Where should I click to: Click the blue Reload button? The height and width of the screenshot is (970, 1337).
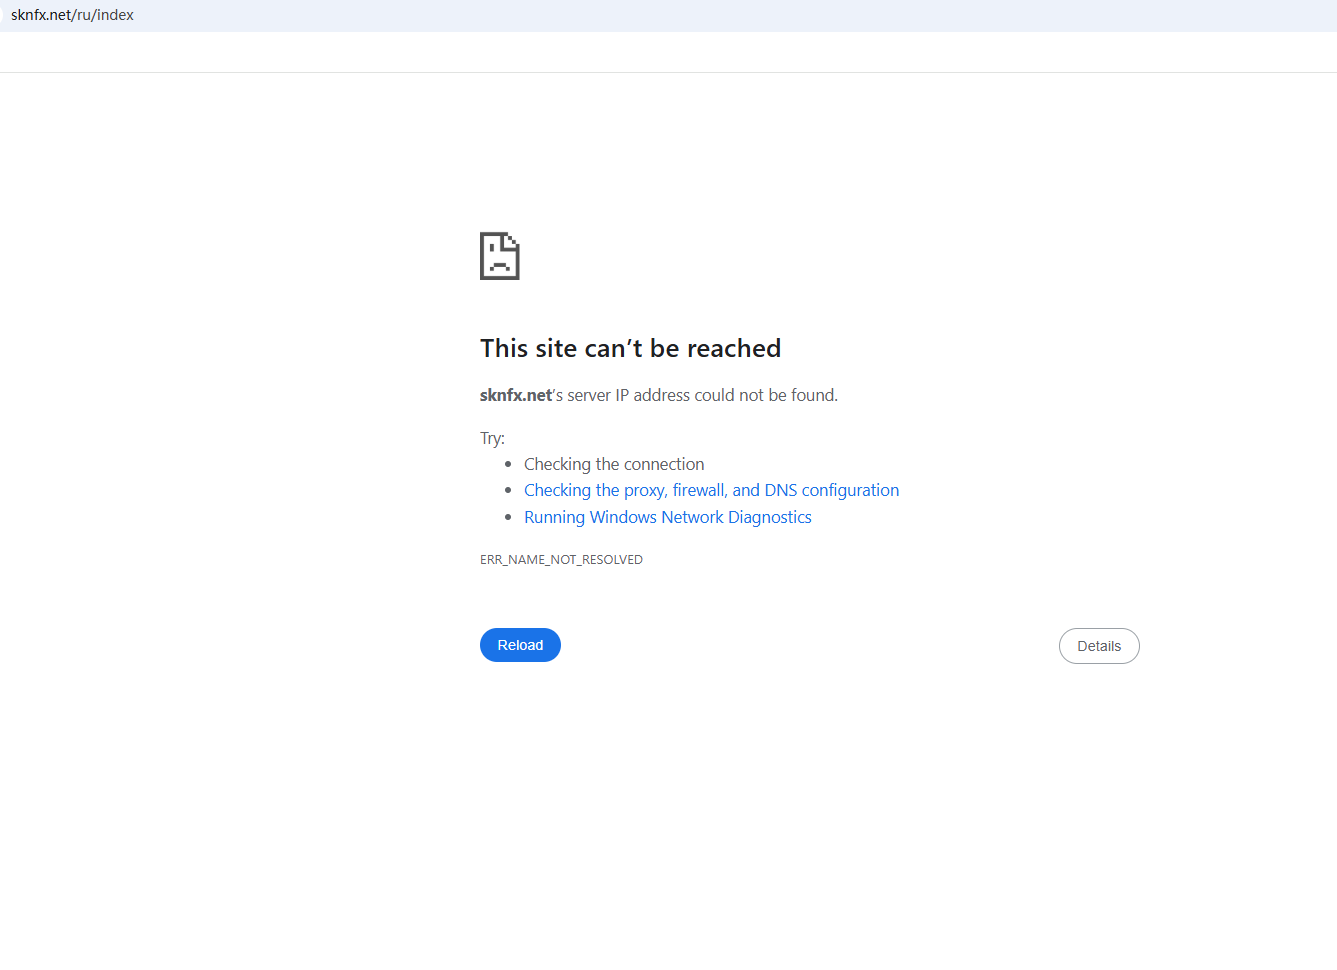pyautogui.click(x=520, y=645)
